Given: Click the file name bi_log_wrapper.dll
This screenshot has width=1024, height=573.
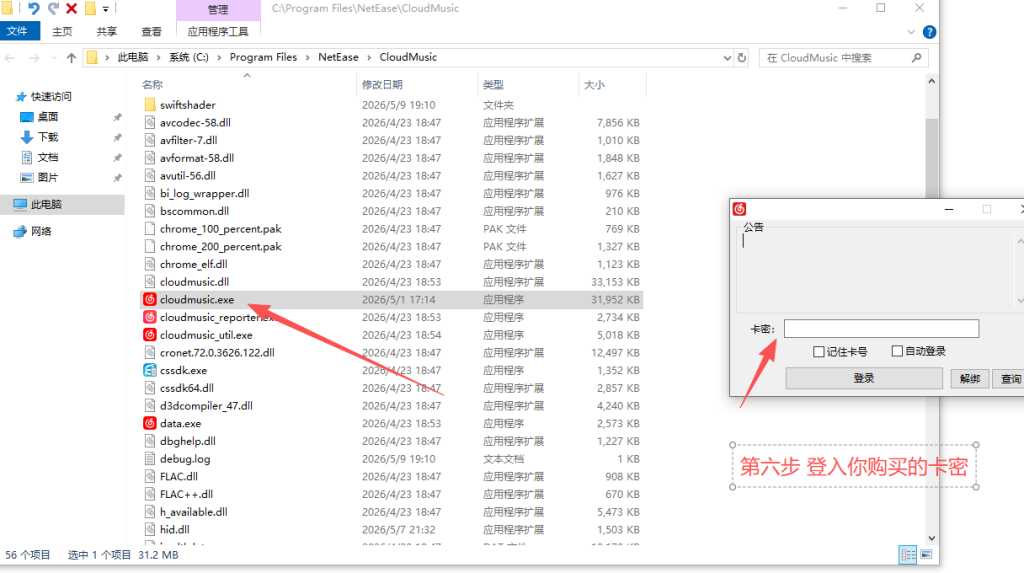Looking at the screenshot, I should tap(204, 193).
